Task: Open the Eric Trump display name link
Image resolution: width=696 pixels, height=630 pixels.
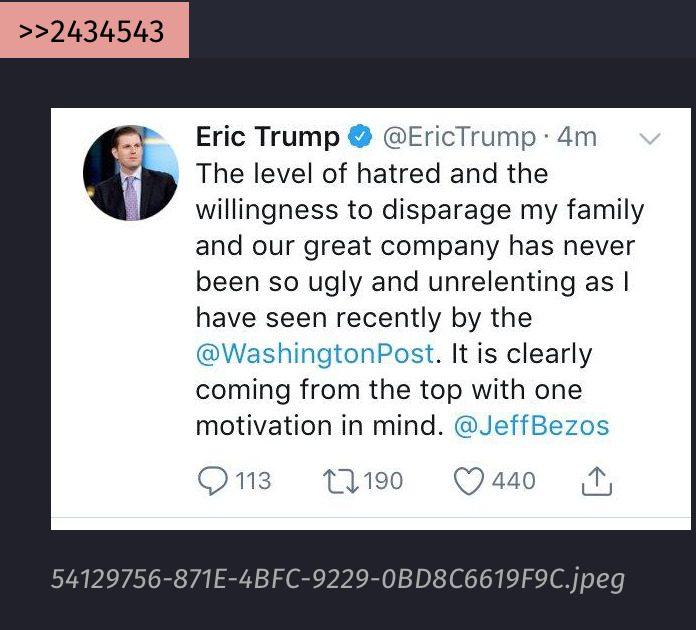Action: pyautogui.click(x=268, y=136)
